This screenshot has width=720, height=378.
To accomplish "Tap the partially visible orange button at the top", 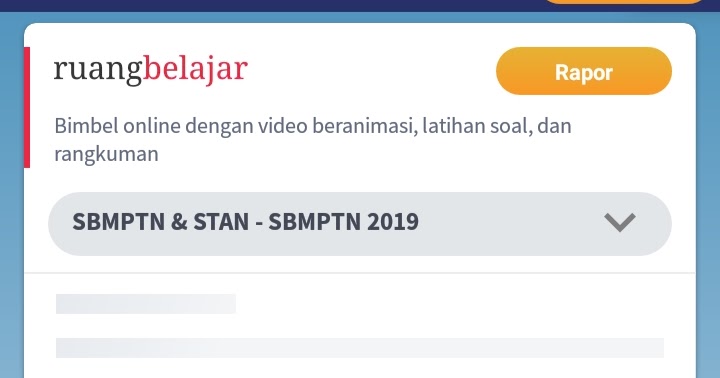I will 624,2.
